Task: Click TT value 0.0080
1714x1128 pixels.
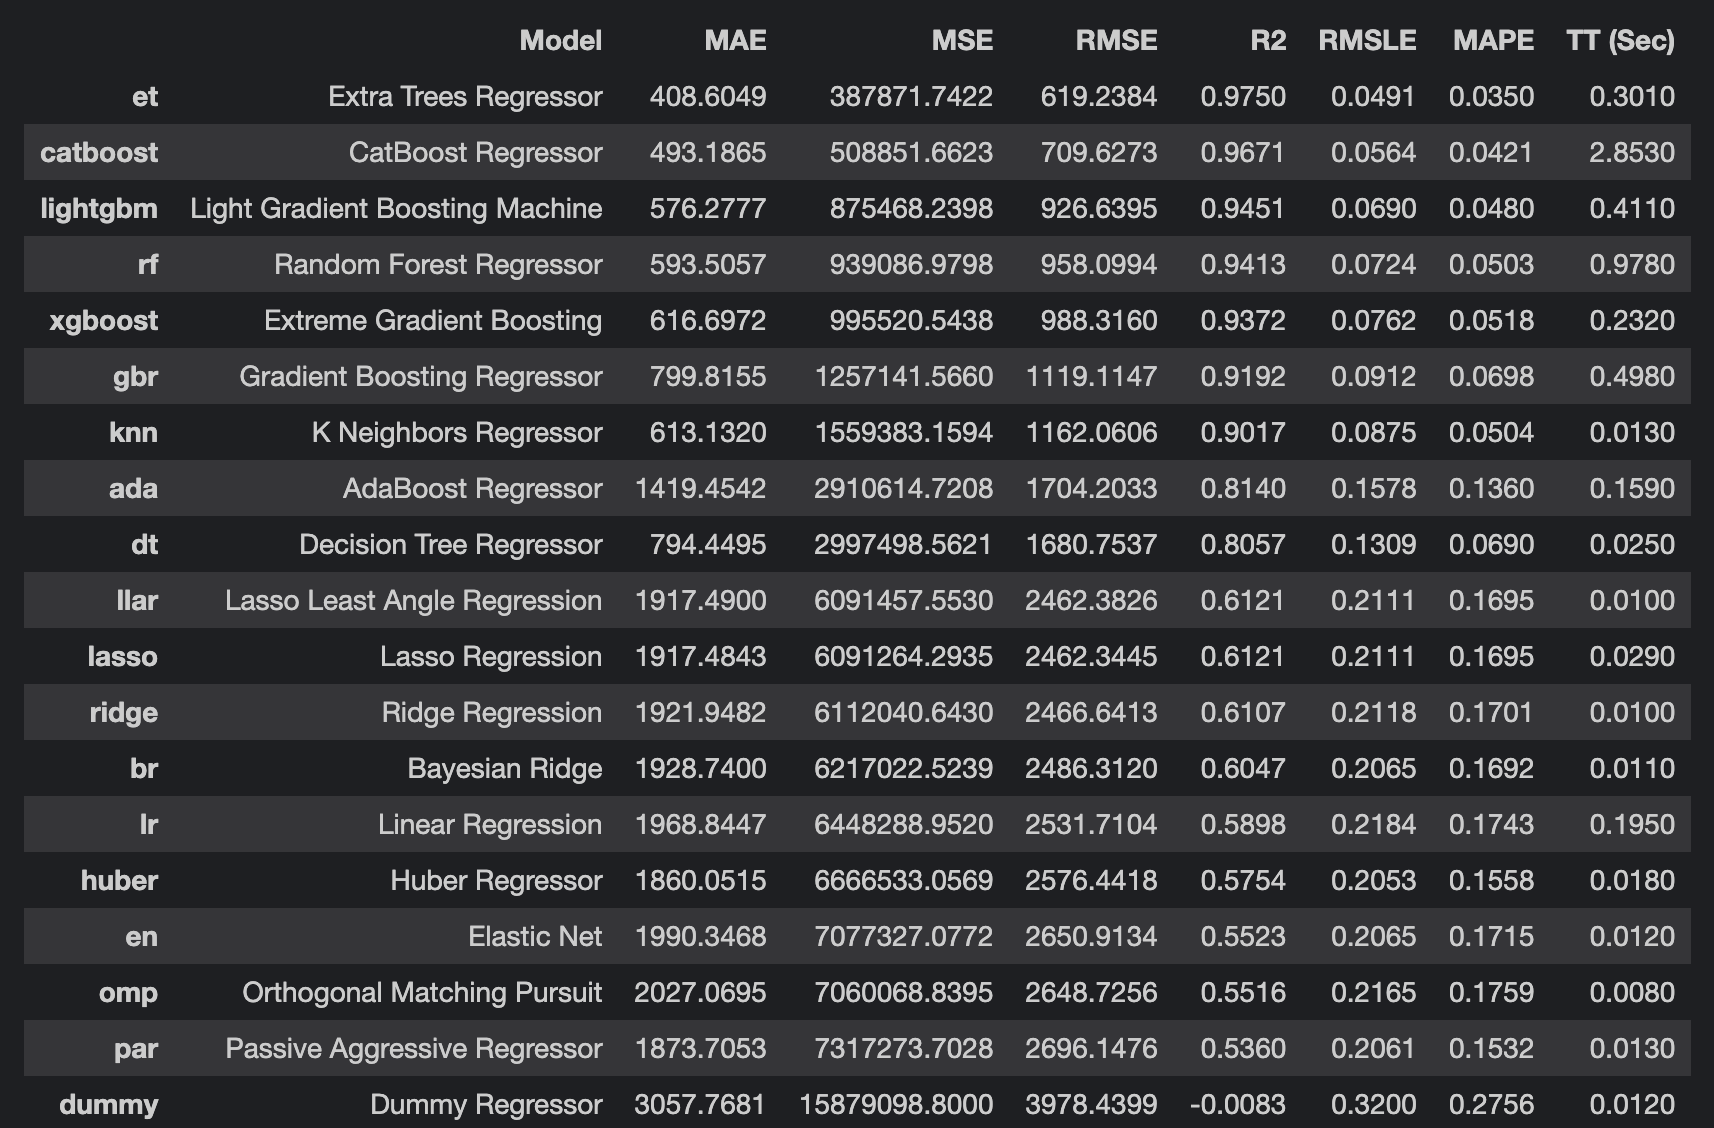Action: [1632, 992]
